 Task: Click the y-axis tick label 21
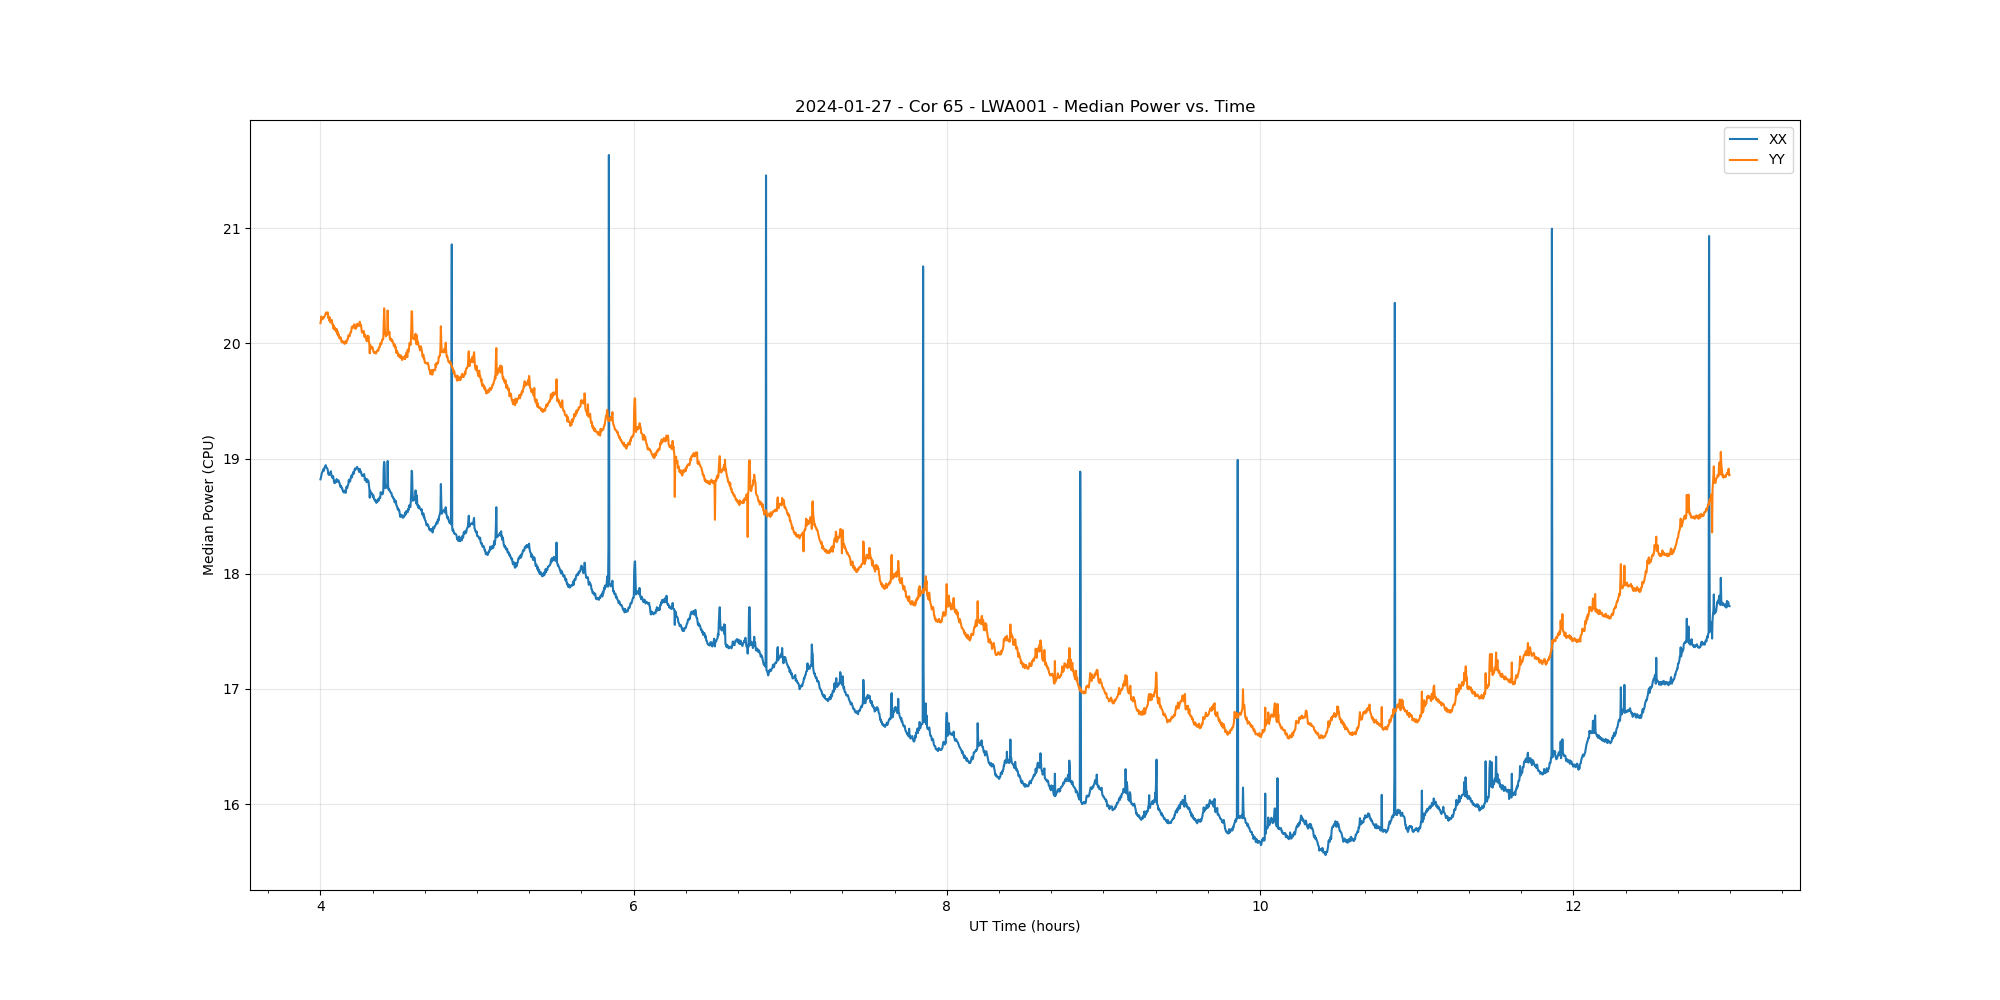tap(232, 229)
